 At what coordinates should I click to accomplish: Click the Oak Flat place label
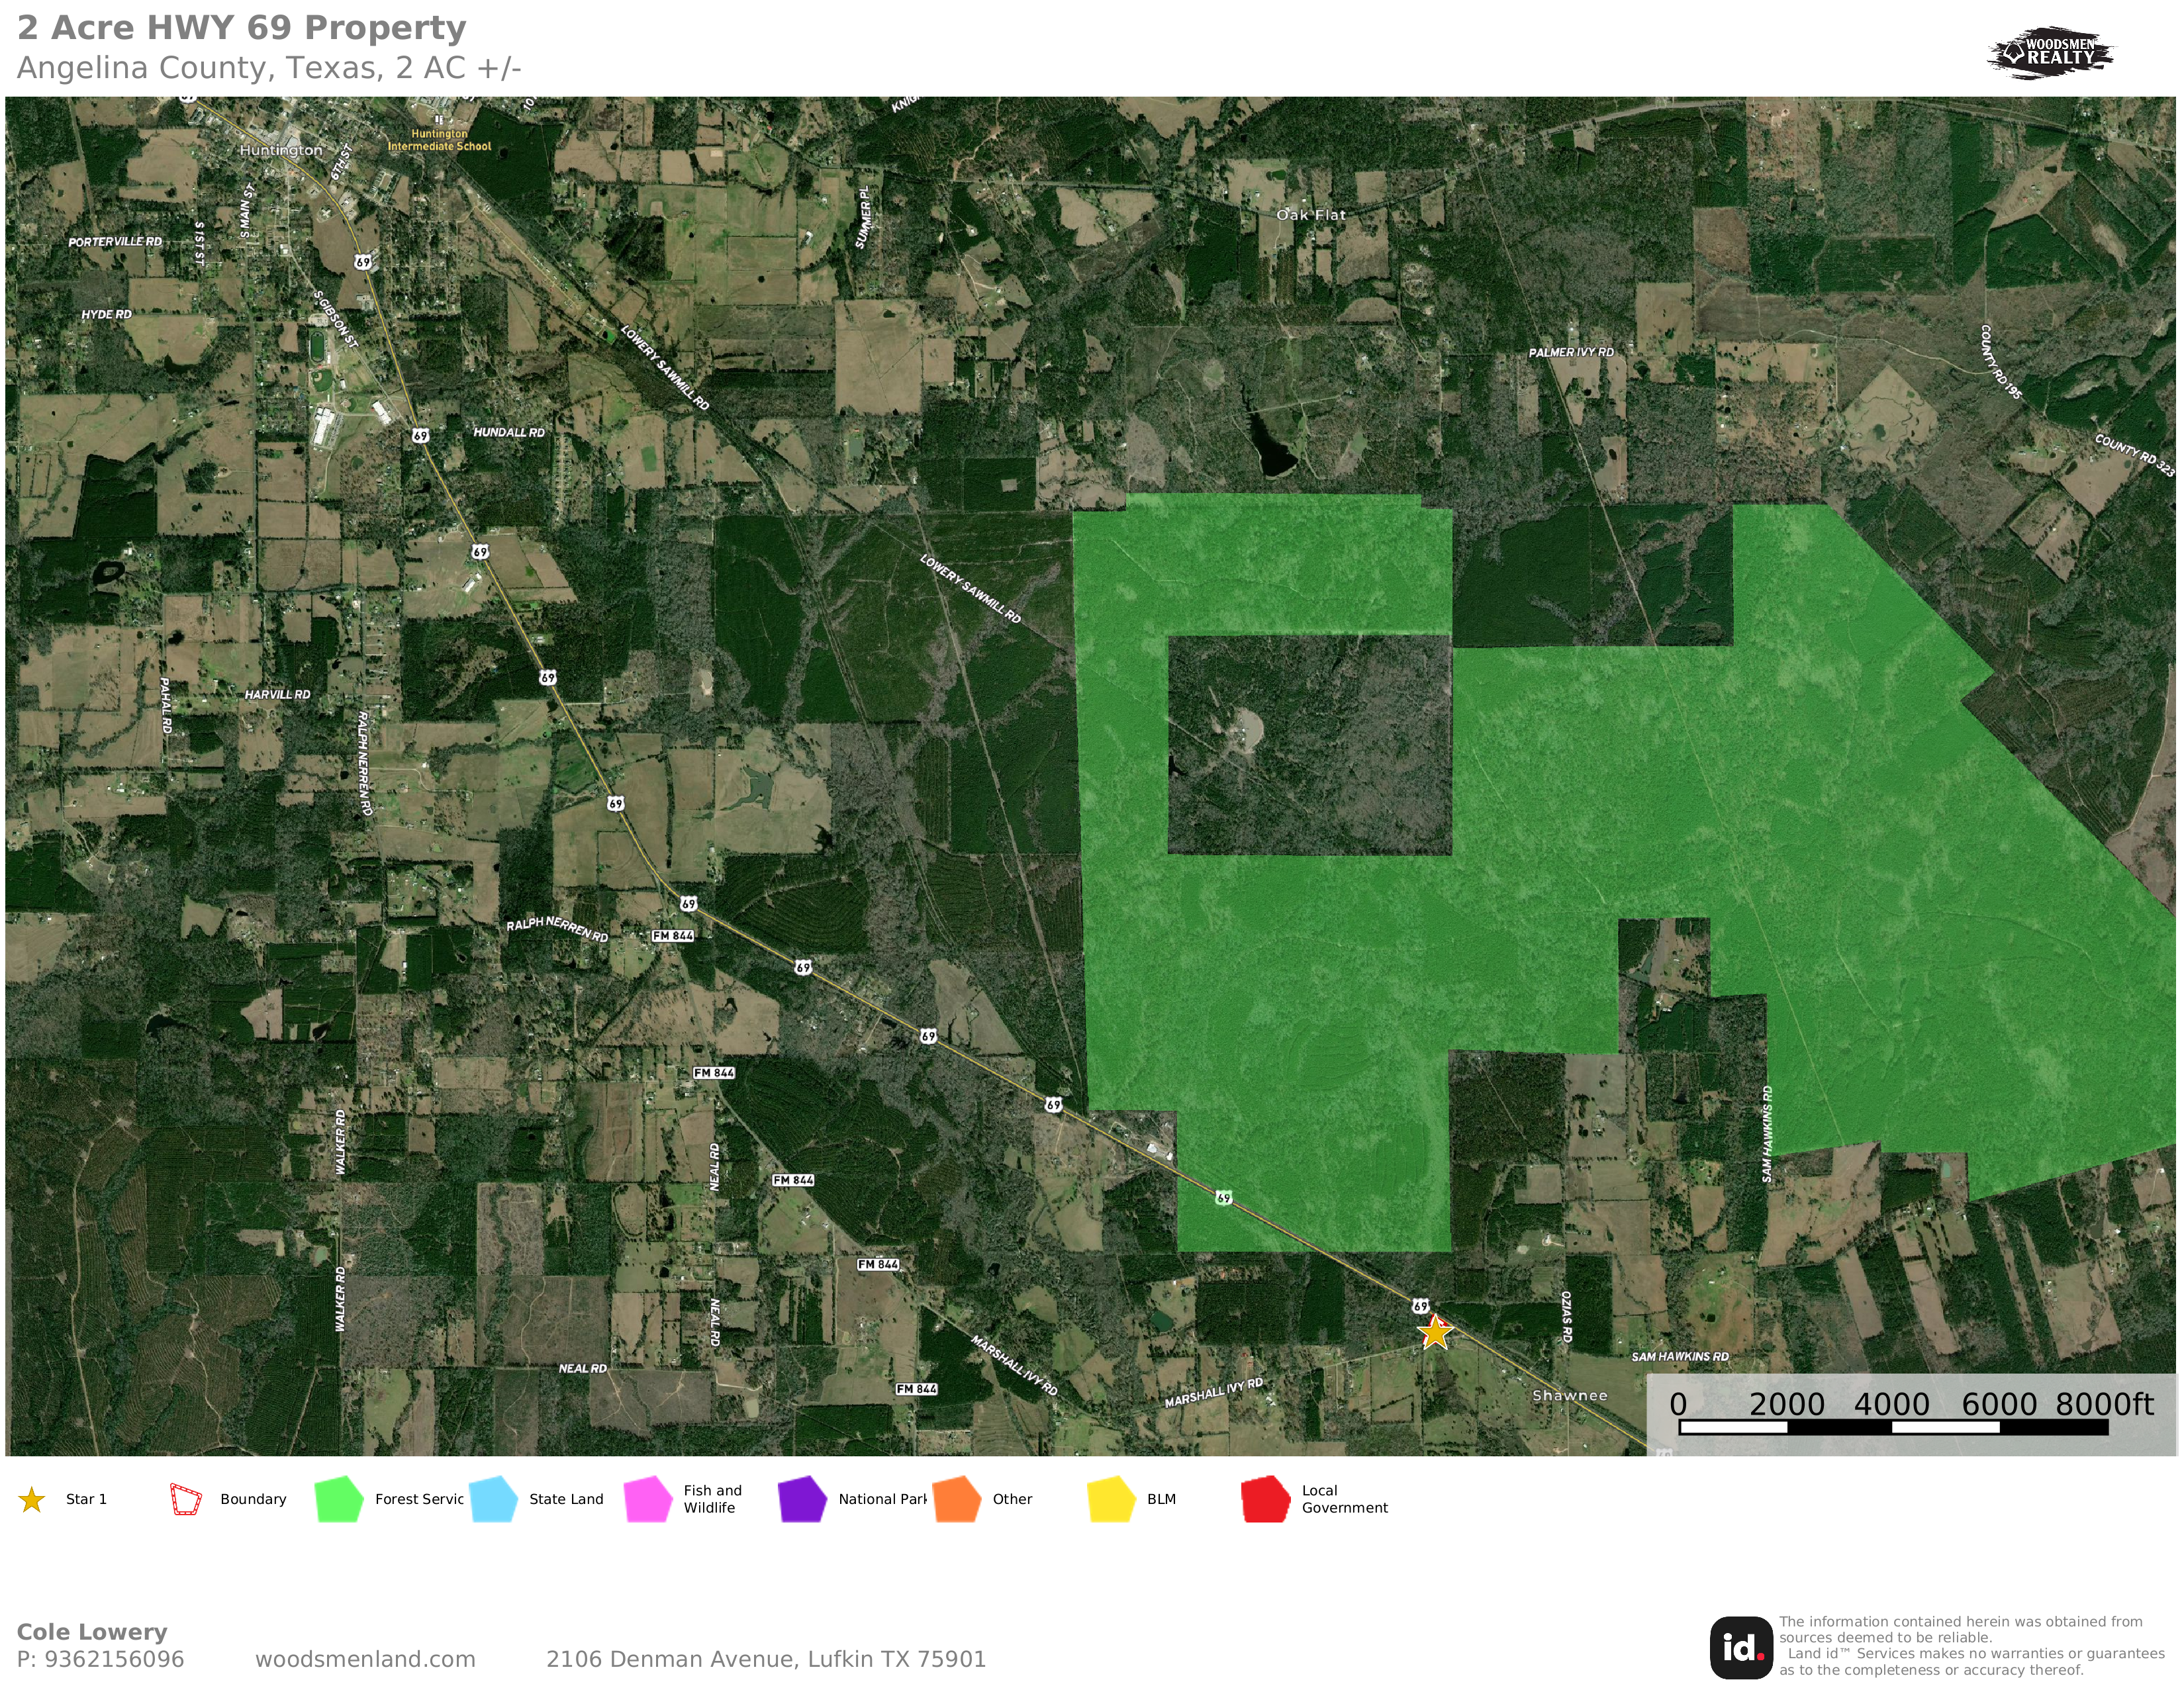[x=1311, y=215]
